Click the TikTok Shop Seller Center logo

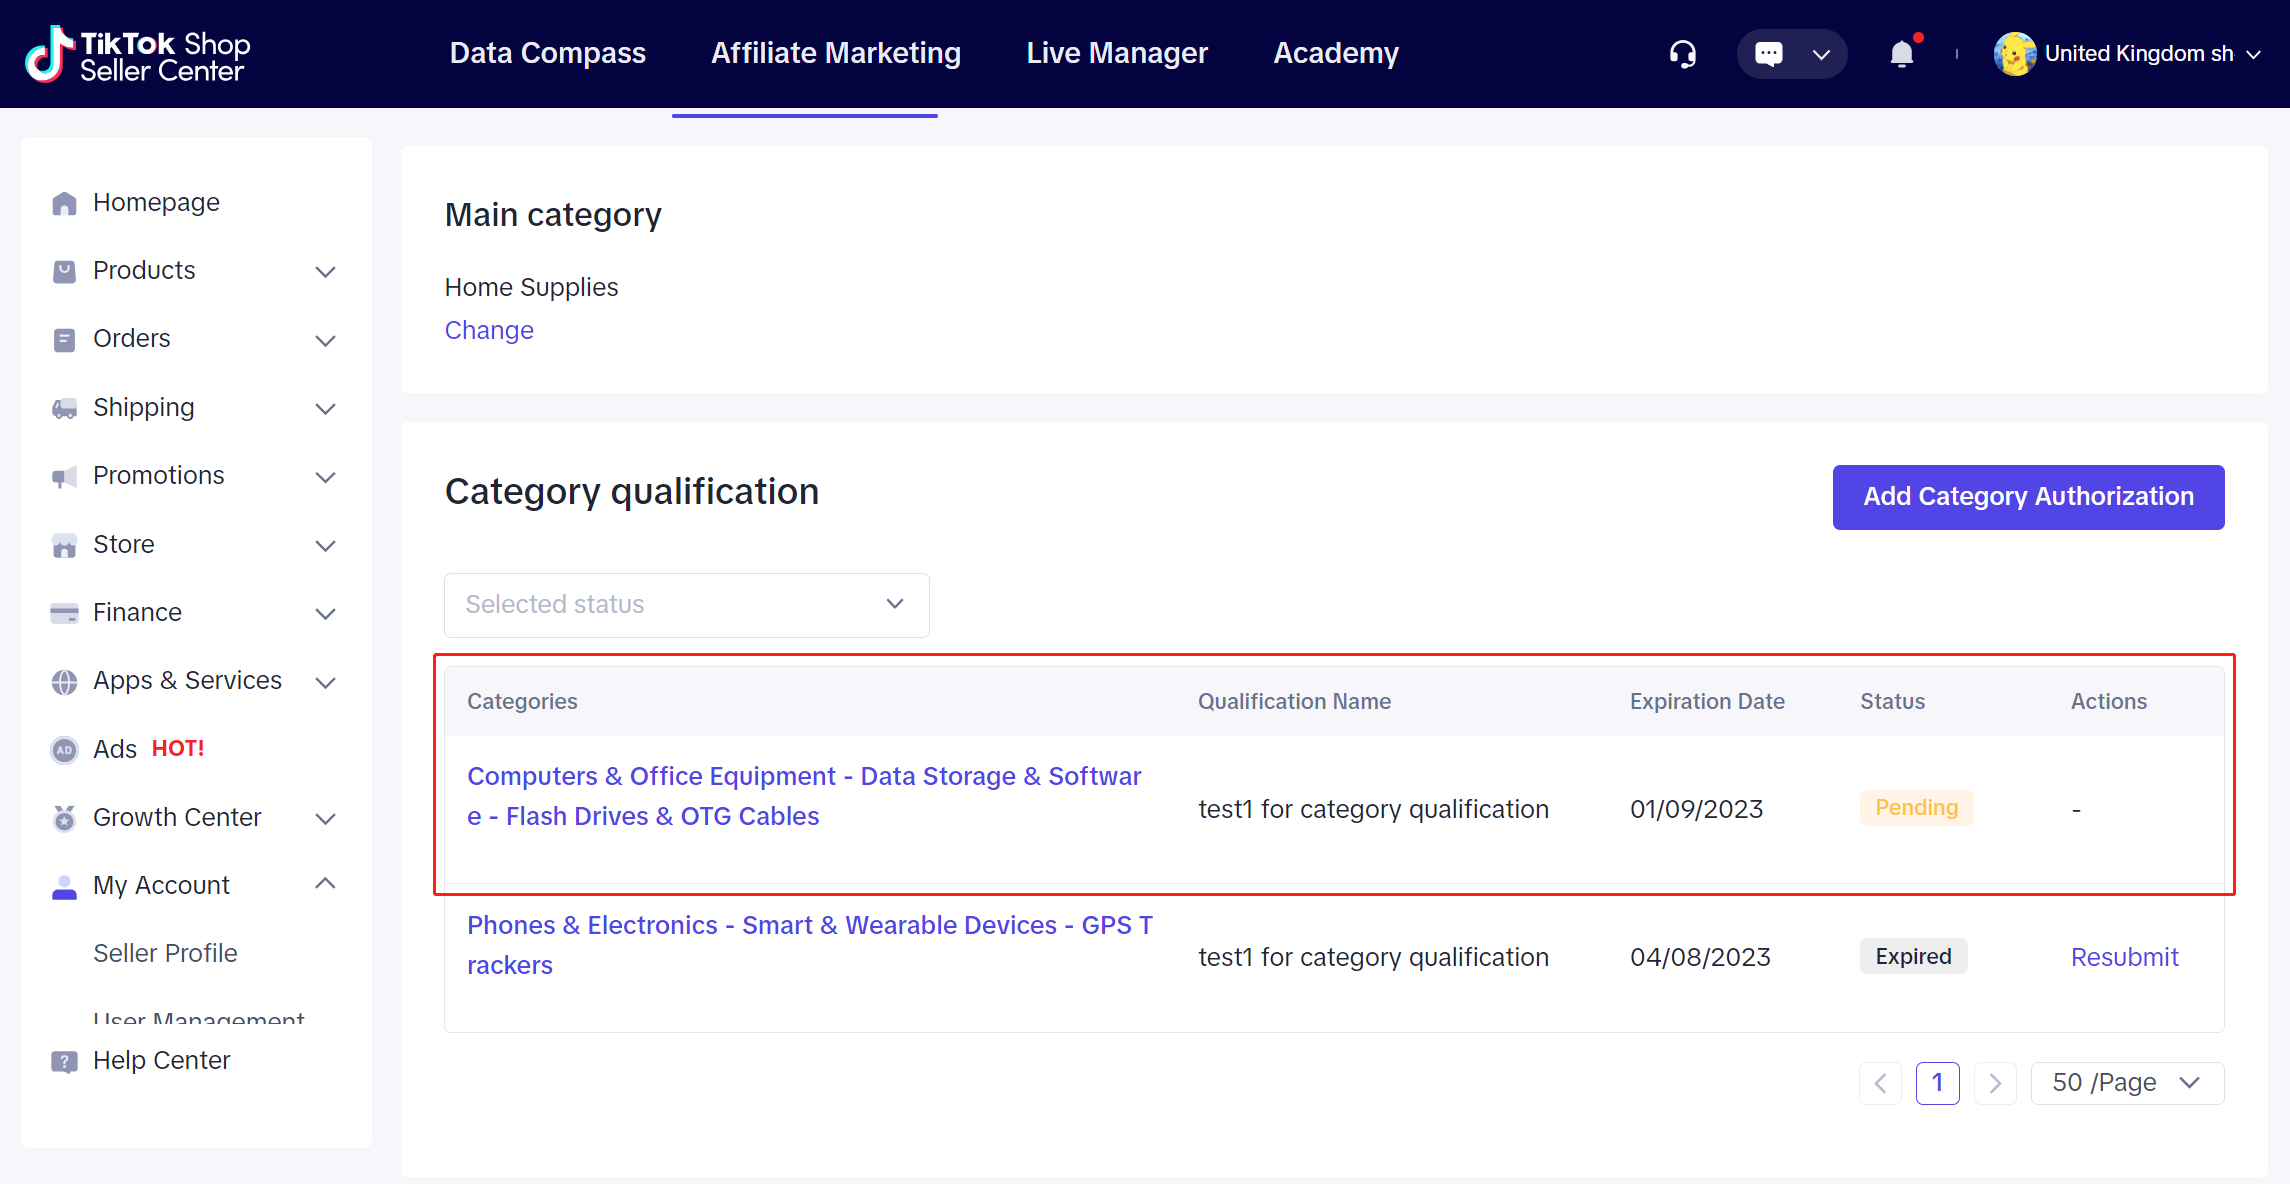tap(138, 55)
